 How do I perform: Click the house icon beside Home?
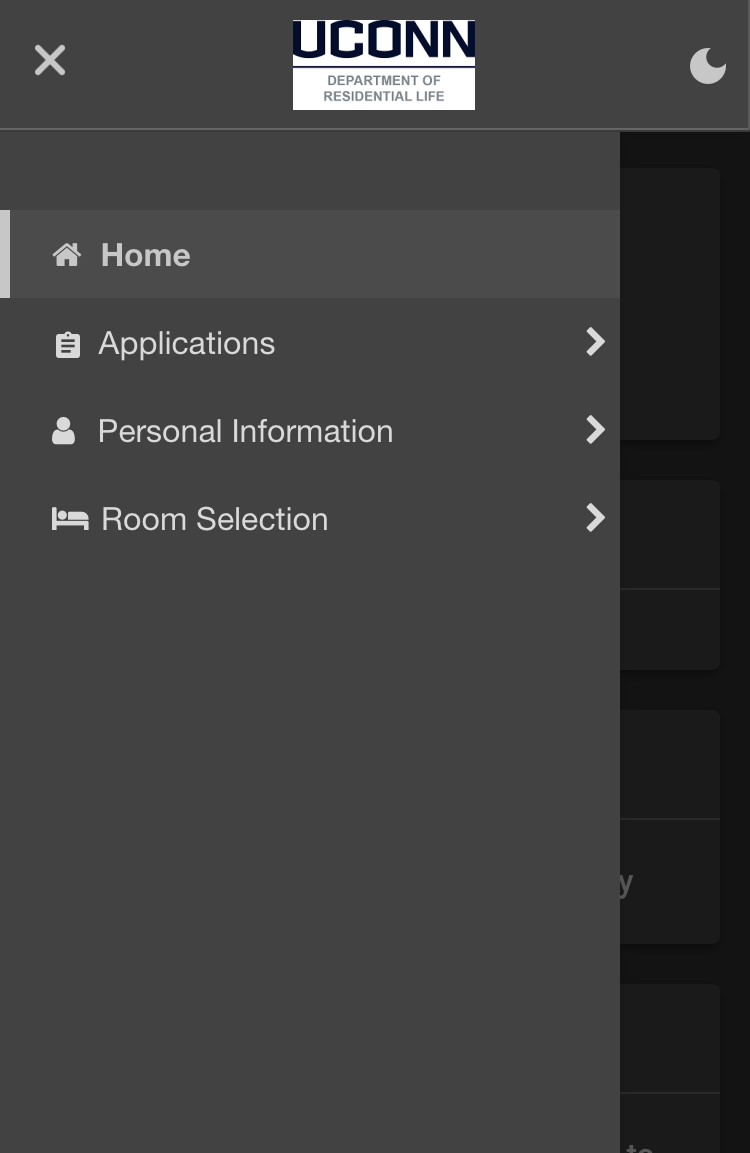(x=67, y=255)
